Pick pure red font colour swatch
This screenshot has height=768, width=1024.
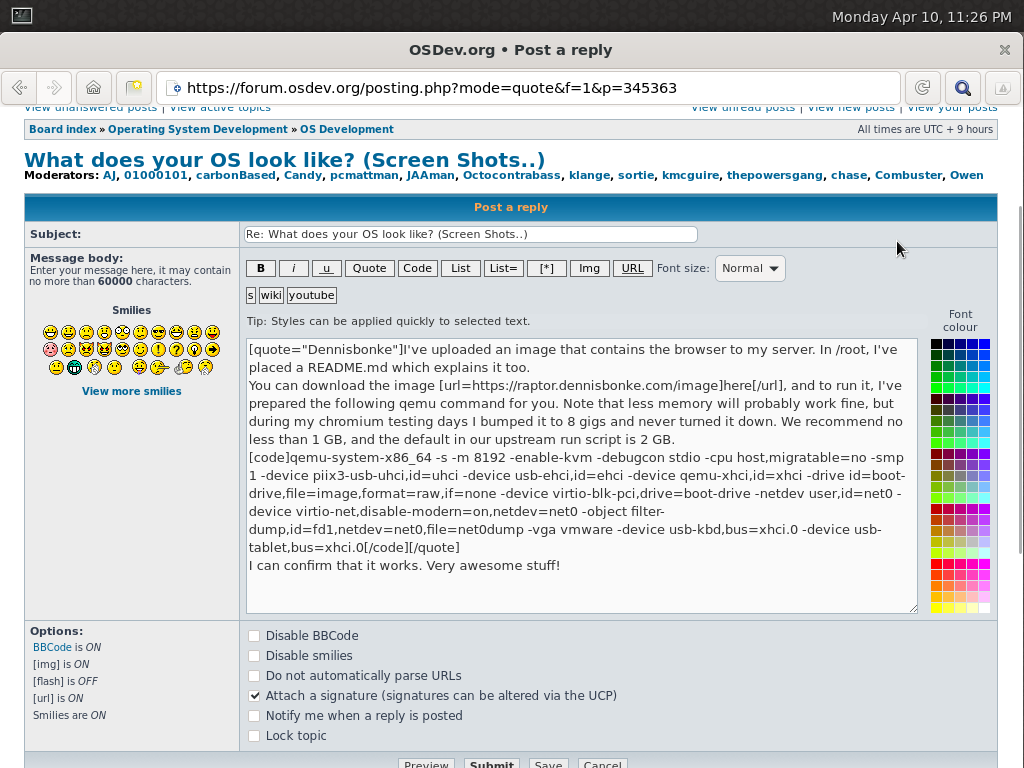click(936, 564)
